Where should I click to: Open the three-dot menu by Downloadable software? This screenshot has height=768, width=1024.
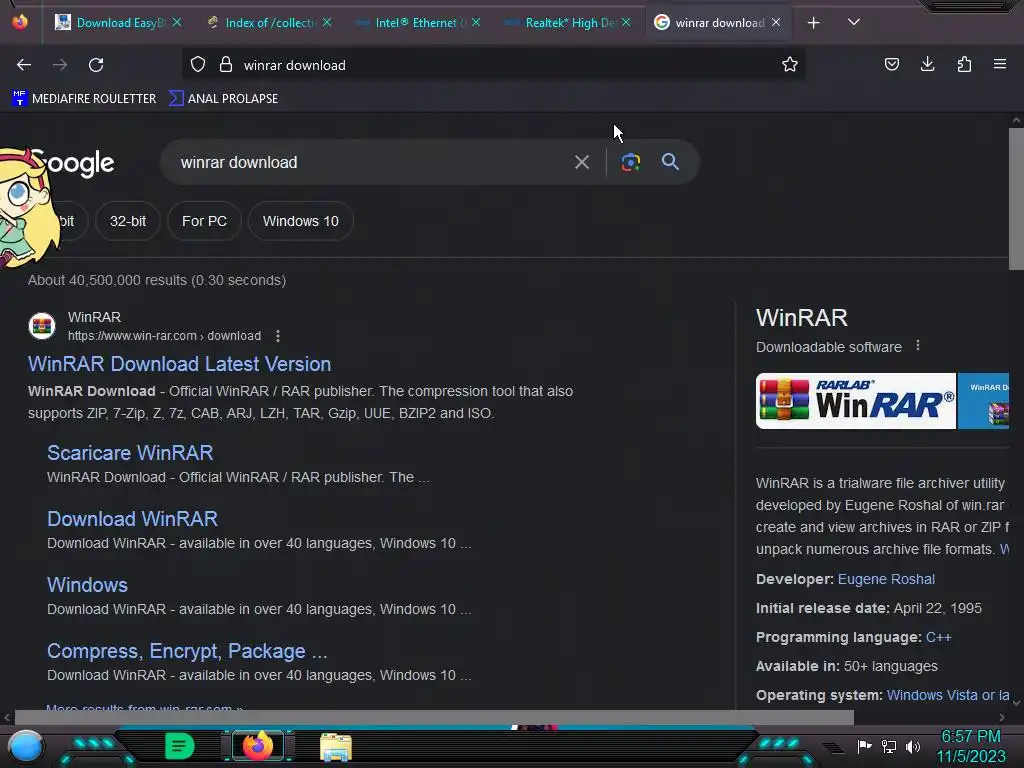(x=918, y=345)
